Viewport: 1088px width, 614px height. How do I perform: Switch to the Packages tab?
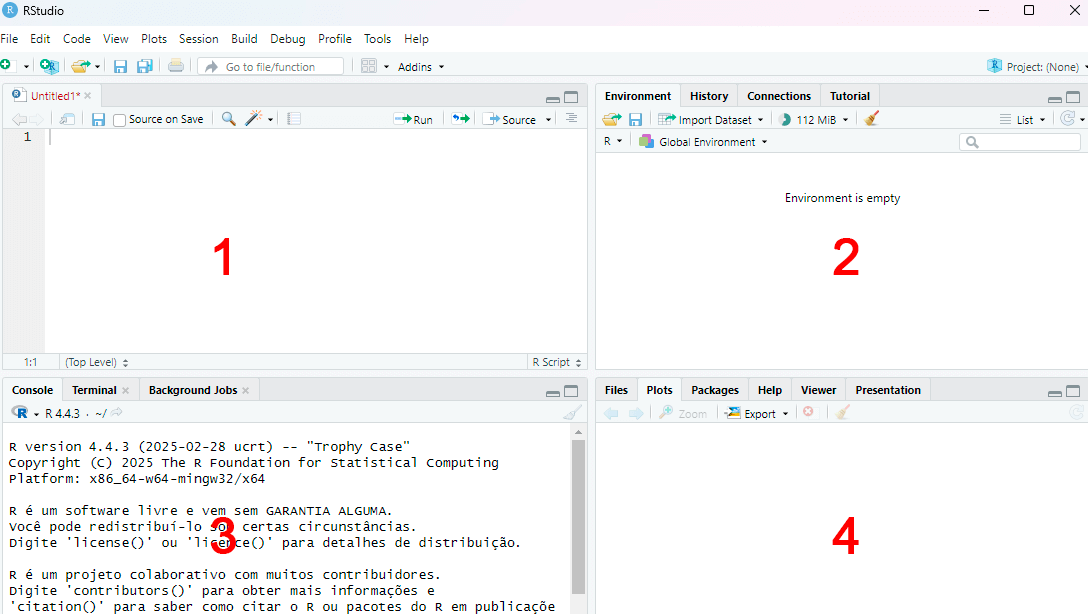point(715,390)
